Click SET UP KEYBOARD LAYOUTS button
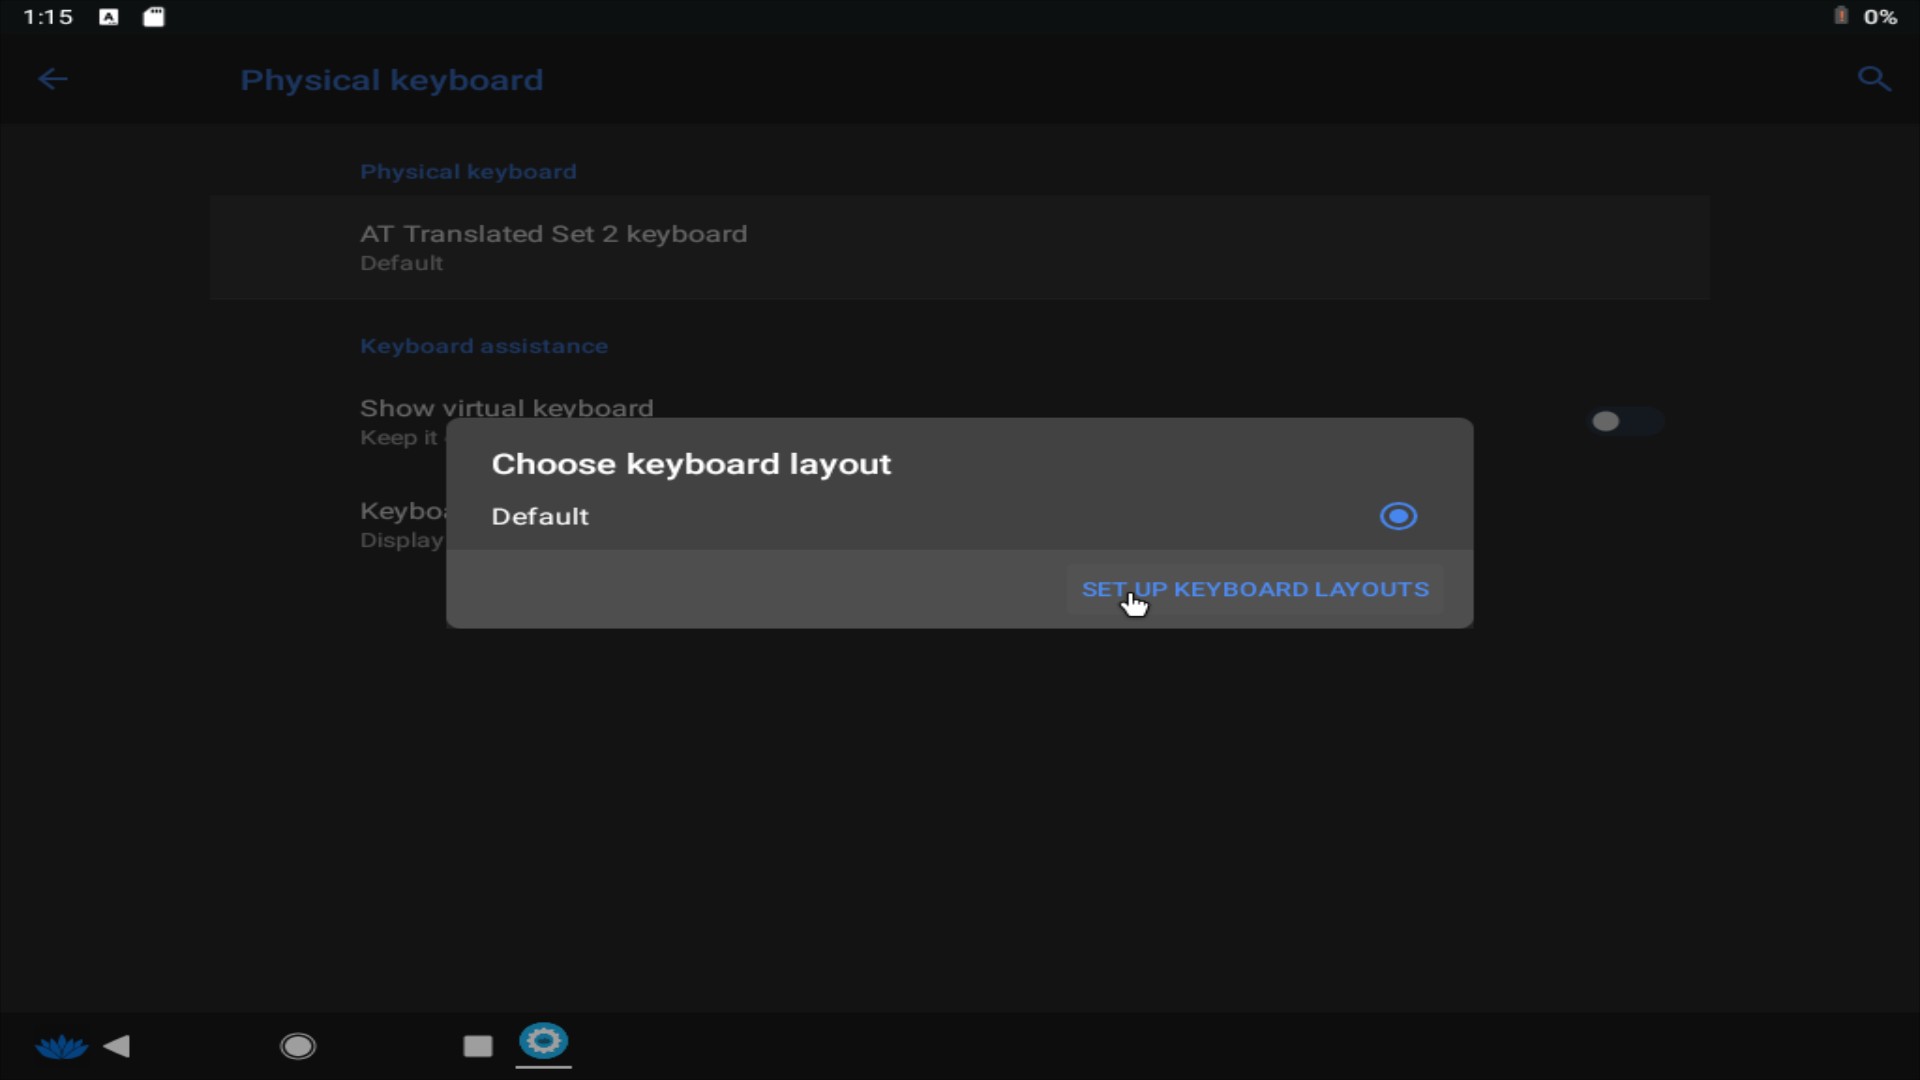Viewport: 1920px width, 1080px height. [1255, 589]
